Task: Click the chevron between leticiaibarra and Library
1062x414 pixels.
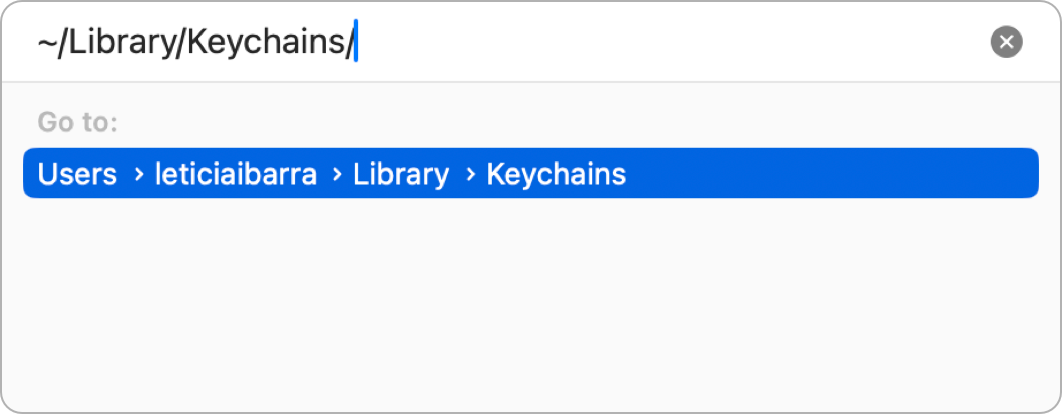Action: 336,174
